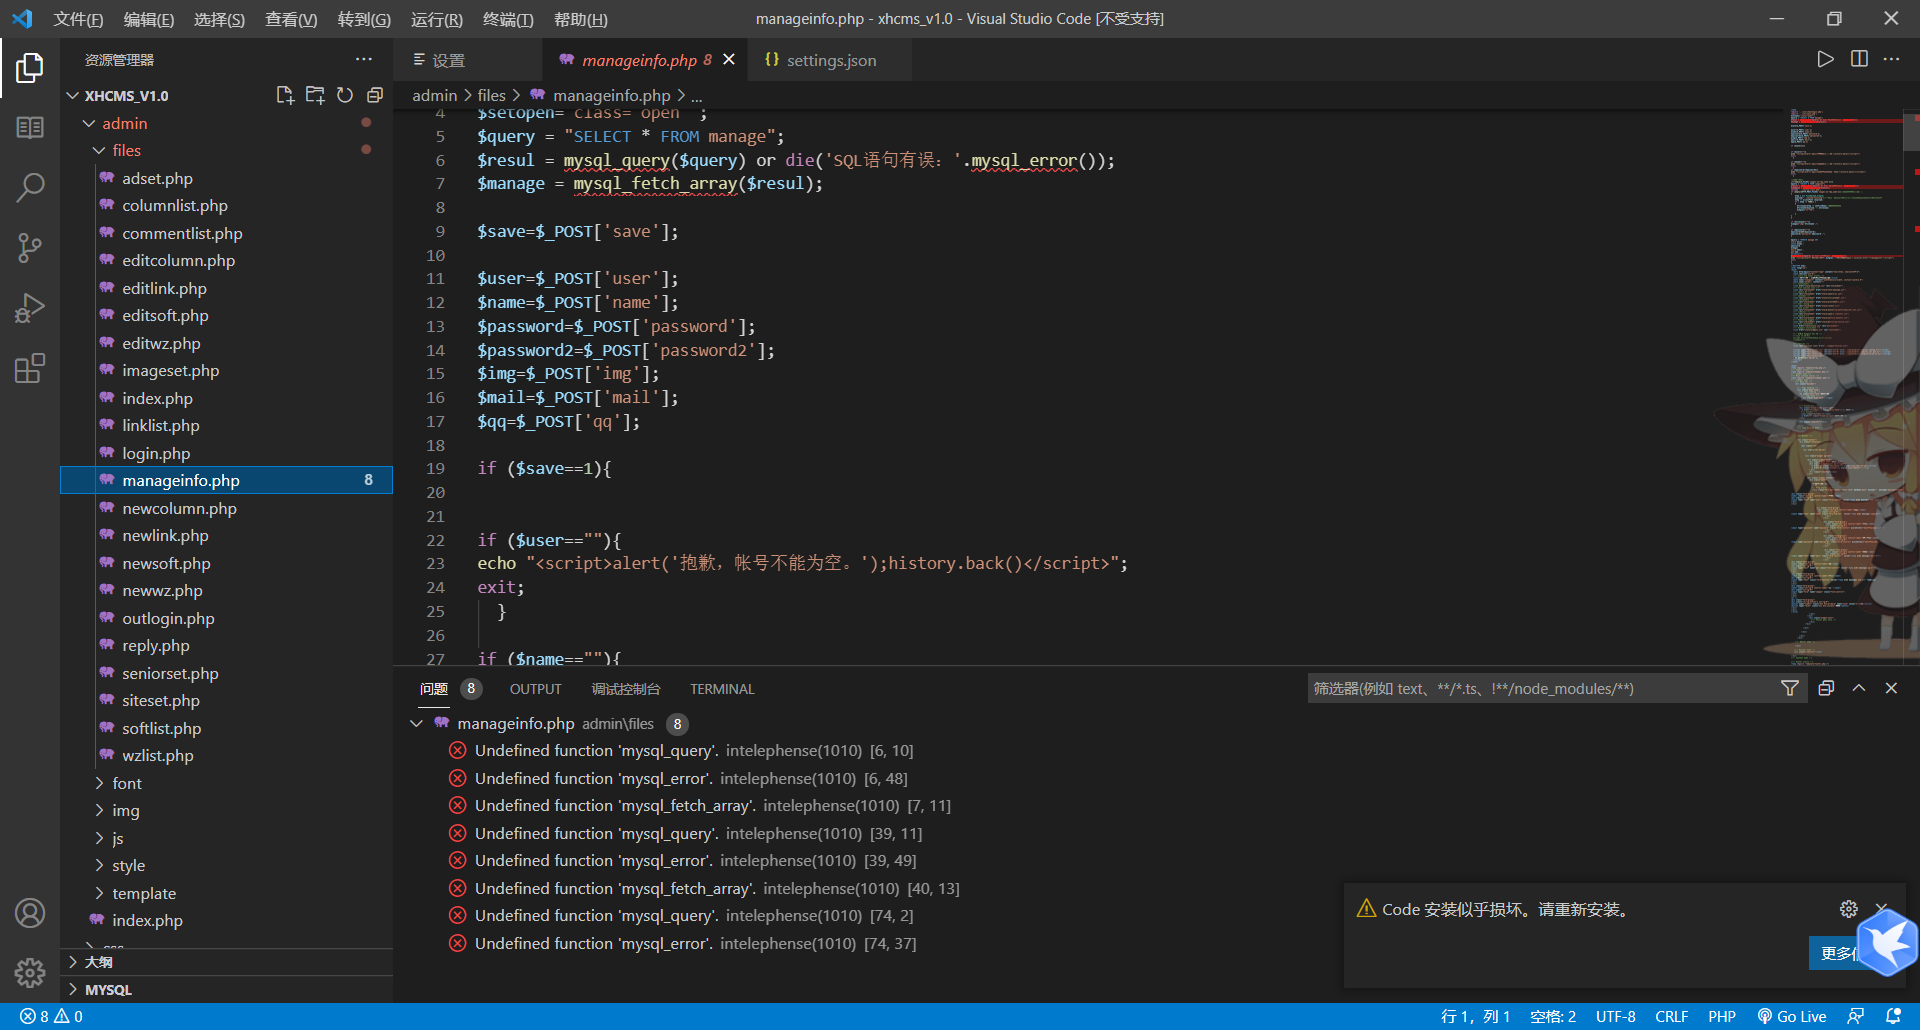Maximize the bottom panel size
Screen dimensions: 1920x1030
1859,688
